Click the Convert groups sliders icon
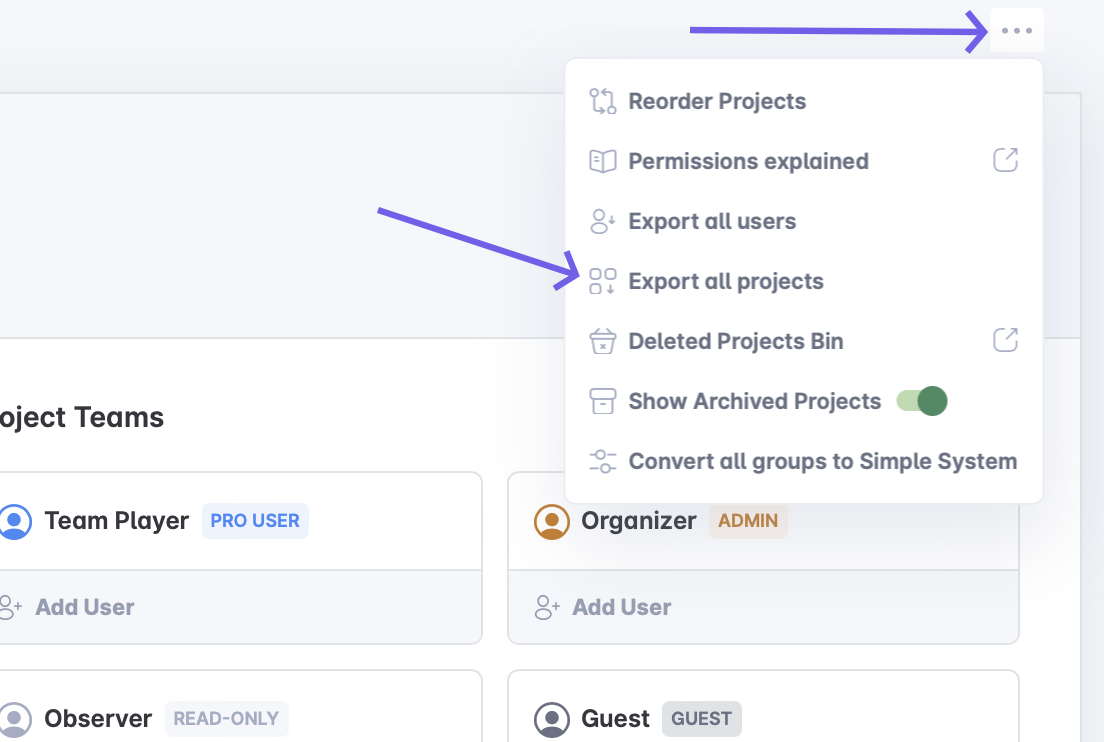 (602, 461)
